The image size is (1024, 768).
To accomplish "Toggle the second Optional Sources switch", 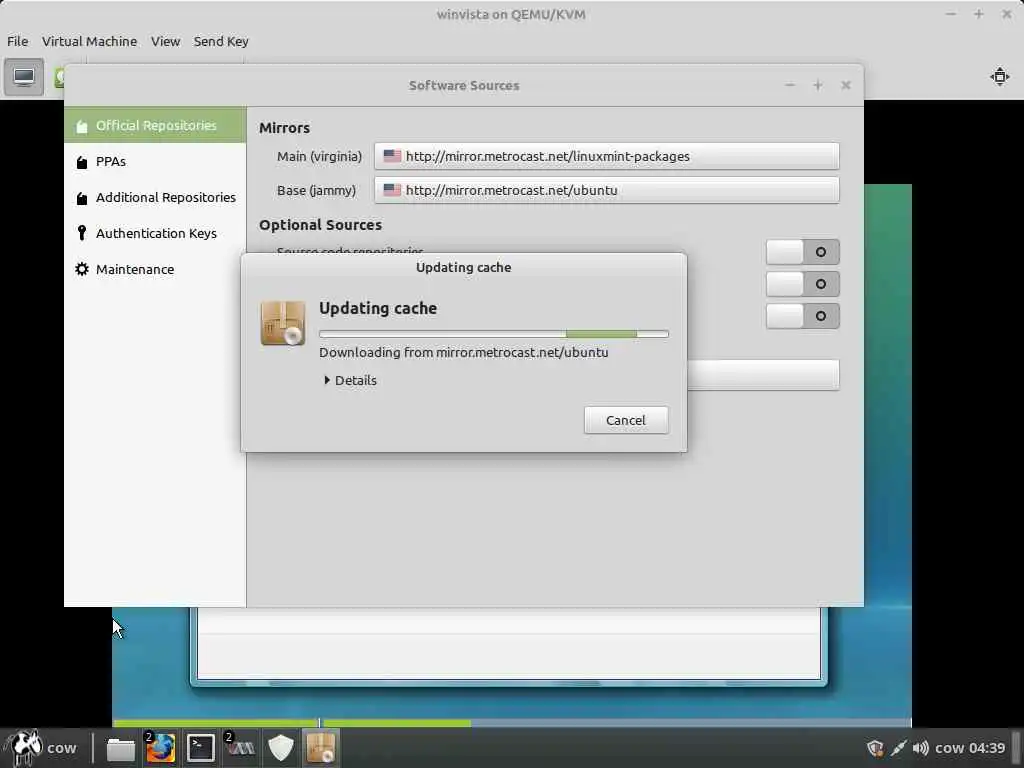I will (x=803, y=284).
